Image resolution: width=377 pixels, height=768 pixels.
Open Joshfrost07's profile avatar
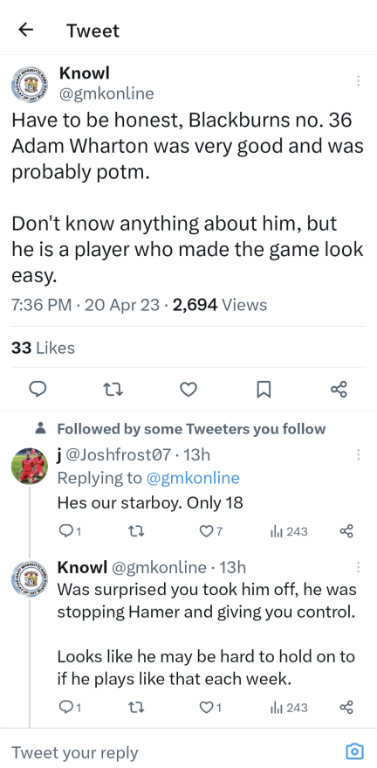[x=29, y=466]
